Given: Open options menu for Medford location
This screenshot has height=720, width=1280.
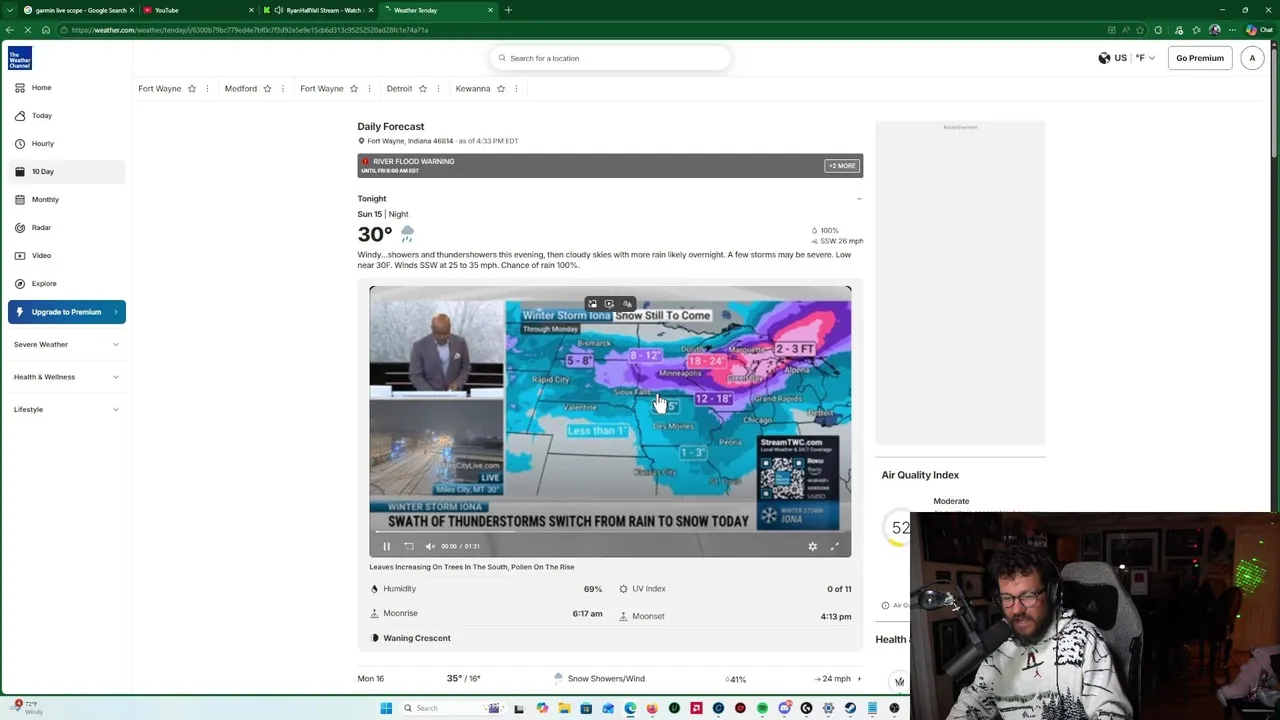Looking at the screenshot, I should coord(282,88).
